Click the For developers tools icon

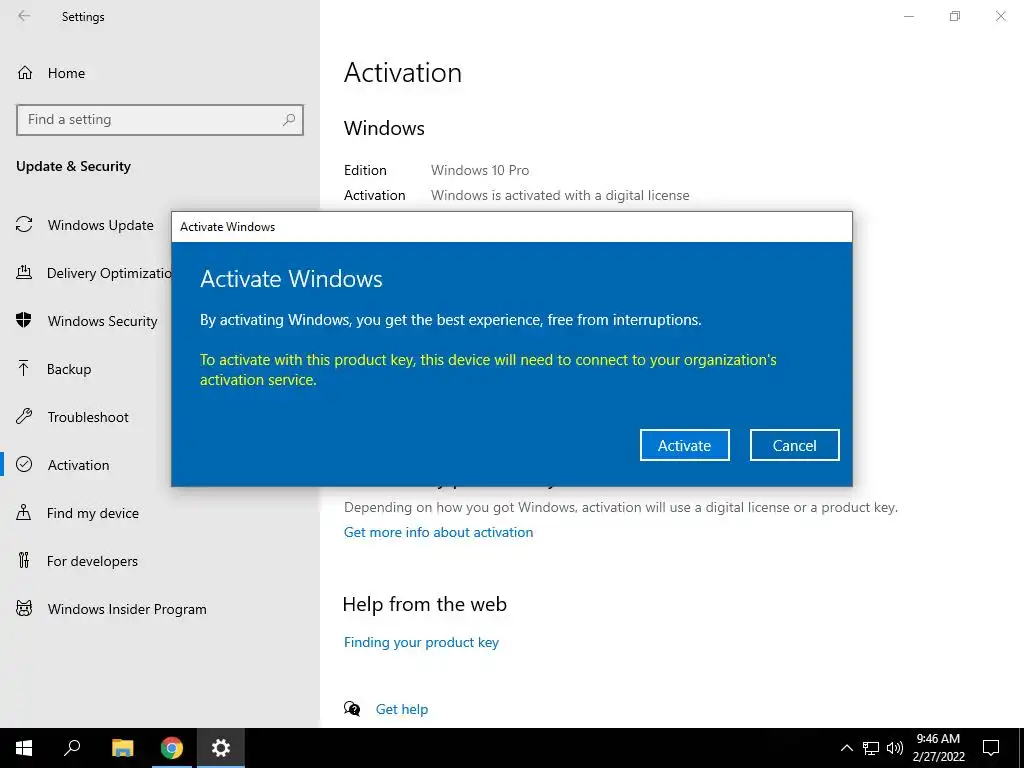[24, 560]
